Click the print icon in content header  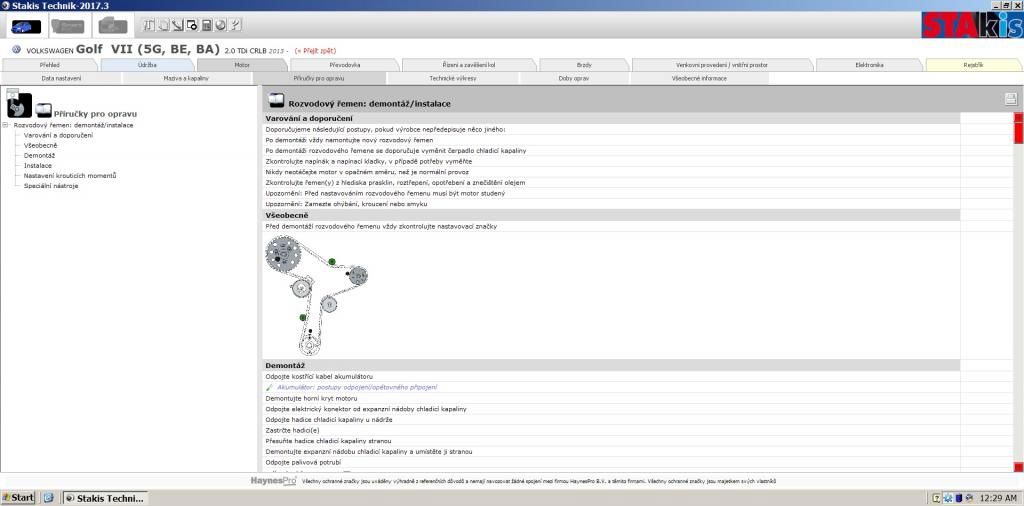click(1011, 98)
